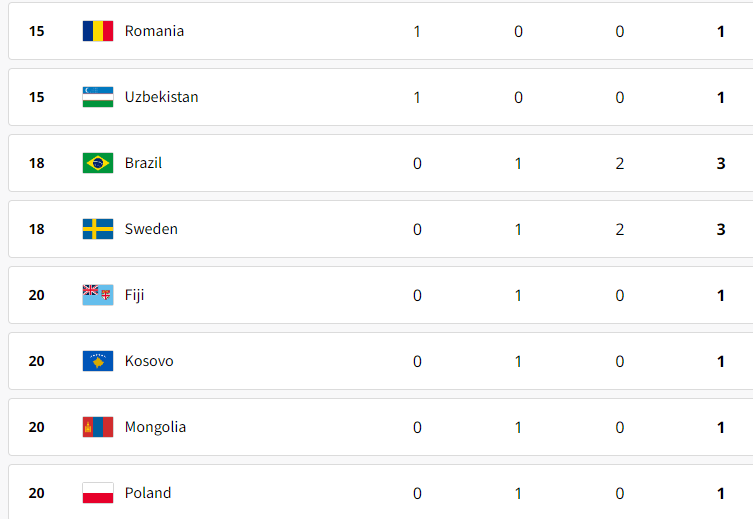
Task: Select the Sweden country name
Action: (151, 229)
